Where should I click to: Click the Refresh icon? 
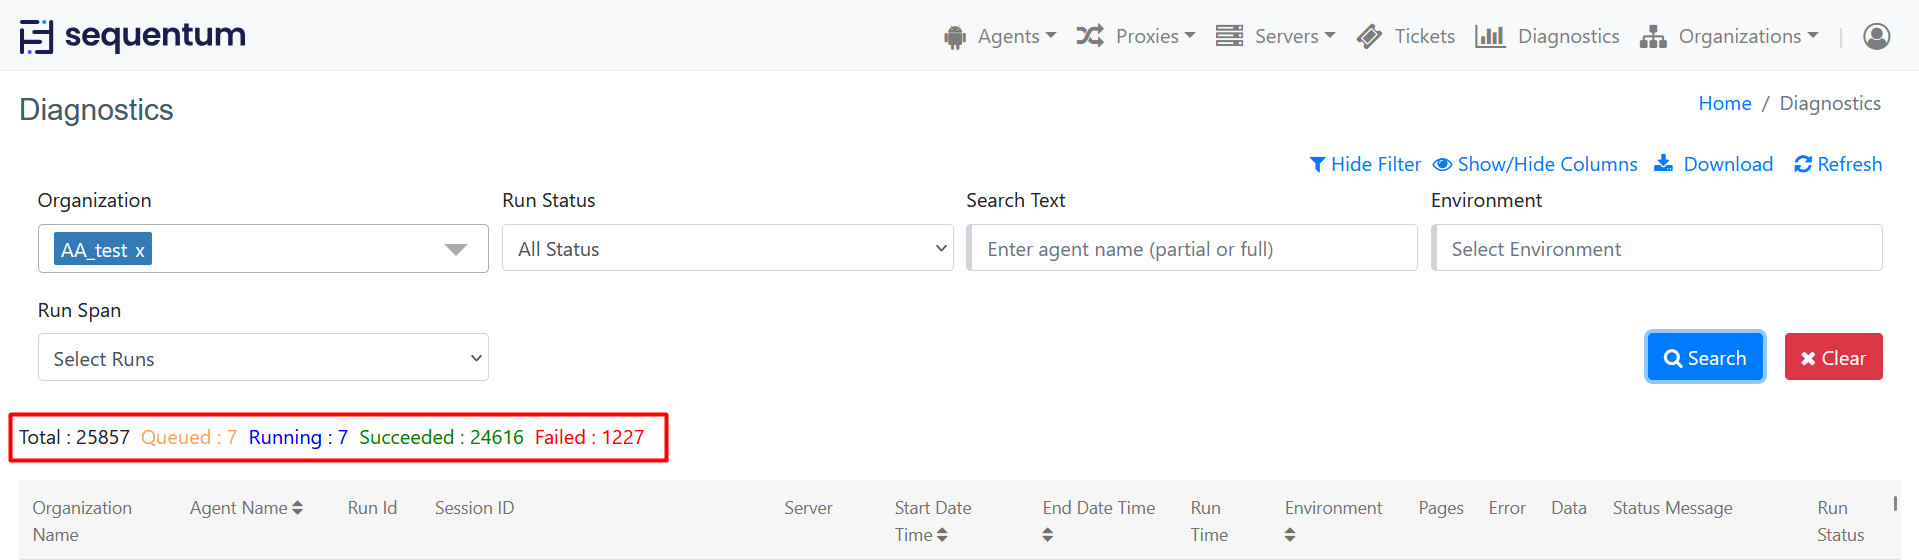[1802, 164]
